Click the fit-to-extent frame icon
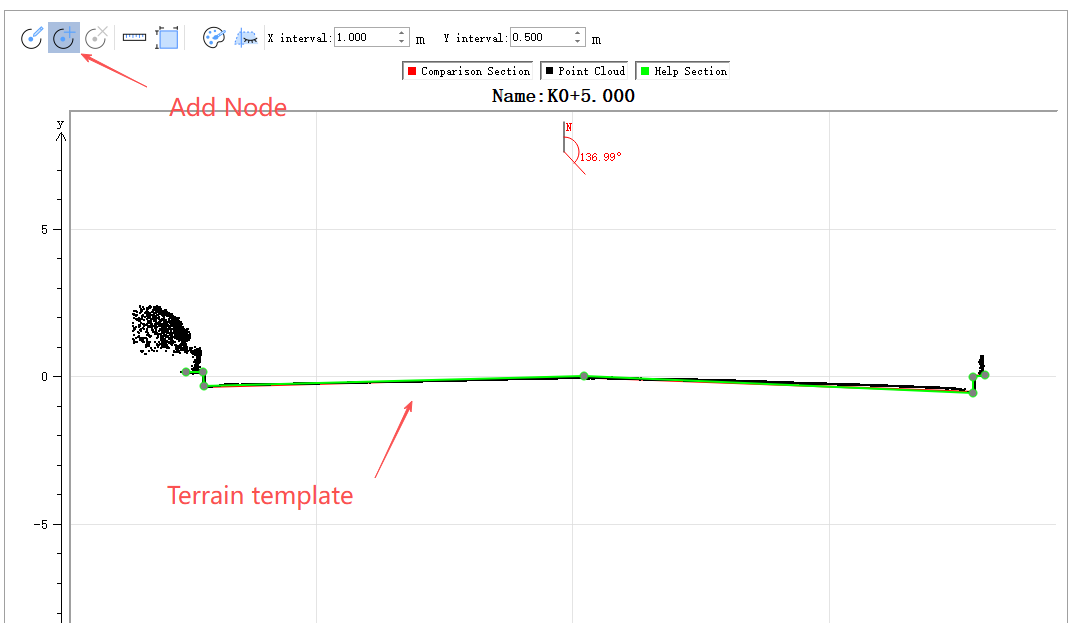Viewport: 1072px width, 623px height. click(x=167, y=38)
